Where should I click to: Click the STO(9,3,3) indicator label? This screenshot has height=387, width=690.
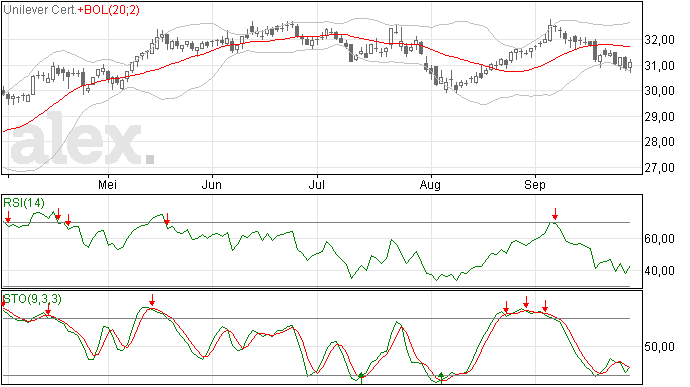point(33,299)
